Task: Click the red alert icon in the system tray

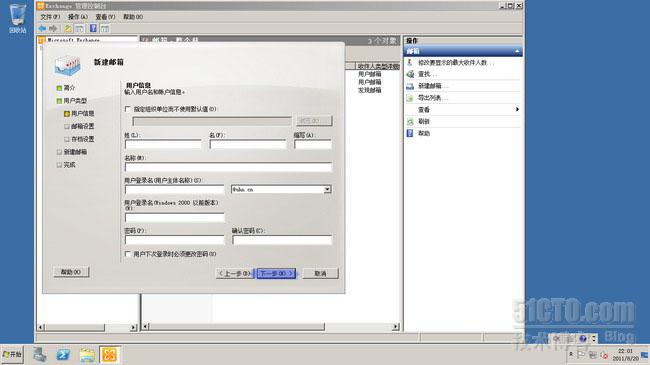Action: point(604,355)
